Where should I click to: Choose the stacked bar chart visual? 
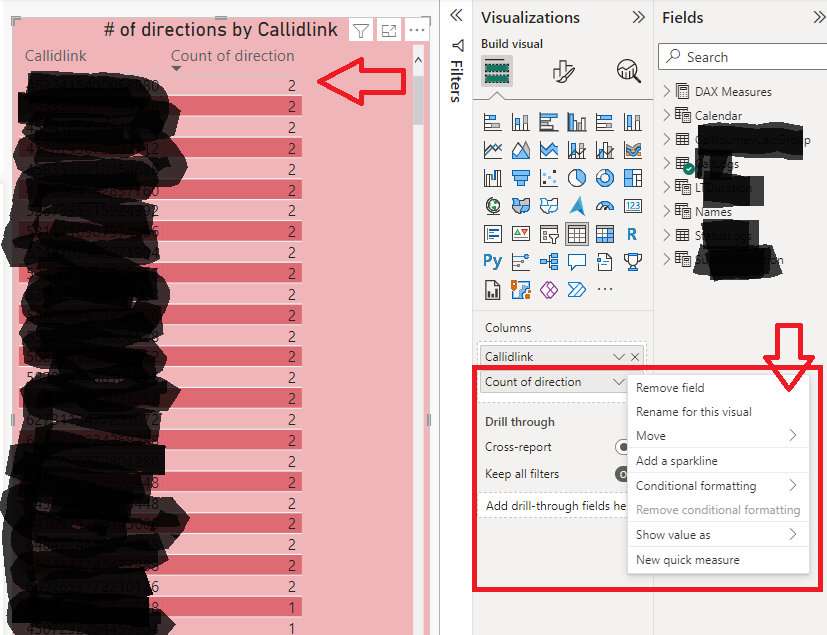493,122
